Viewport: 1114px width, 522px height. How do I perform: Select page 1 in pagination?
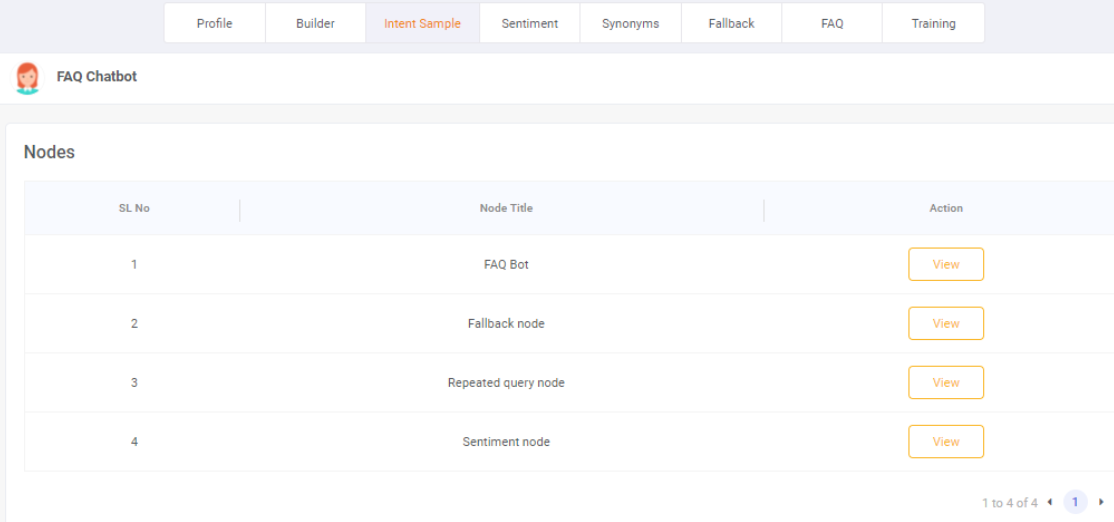click(1075, 502)
